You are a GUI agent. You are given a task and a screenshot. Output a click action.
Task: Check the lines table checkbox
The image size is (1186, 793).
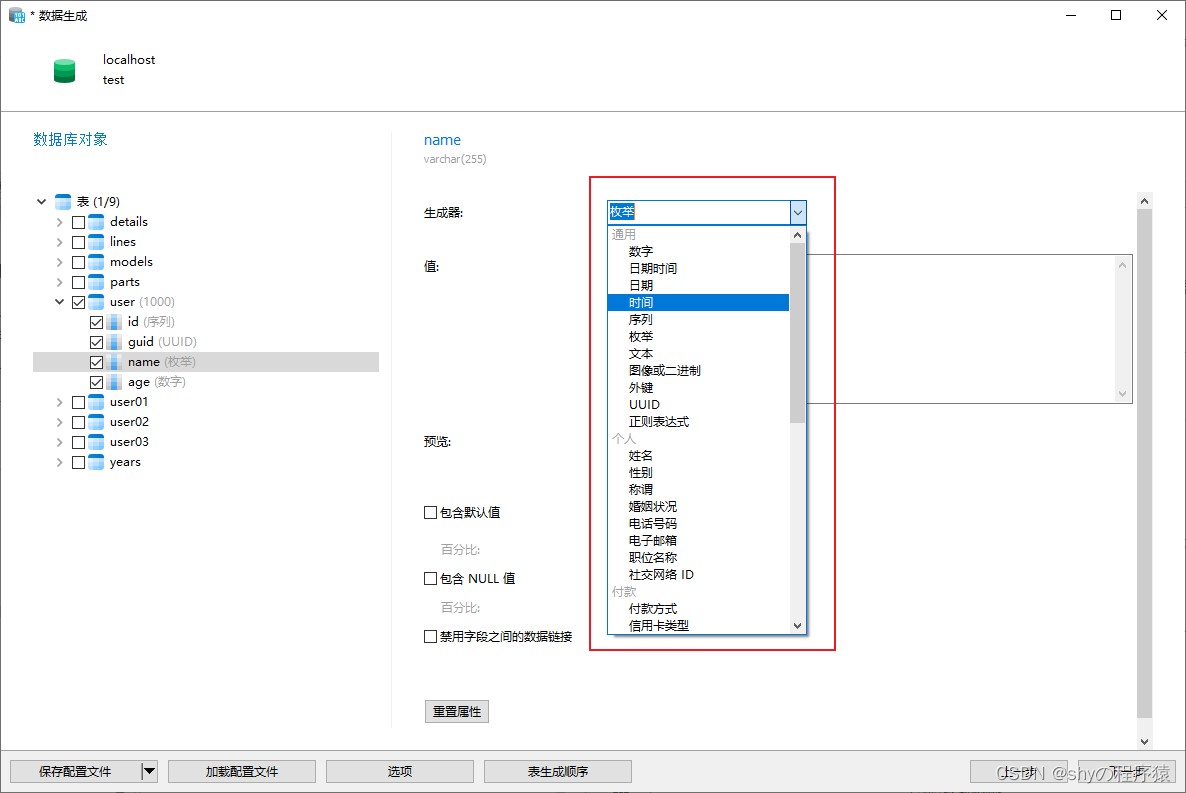click(79, 242)
